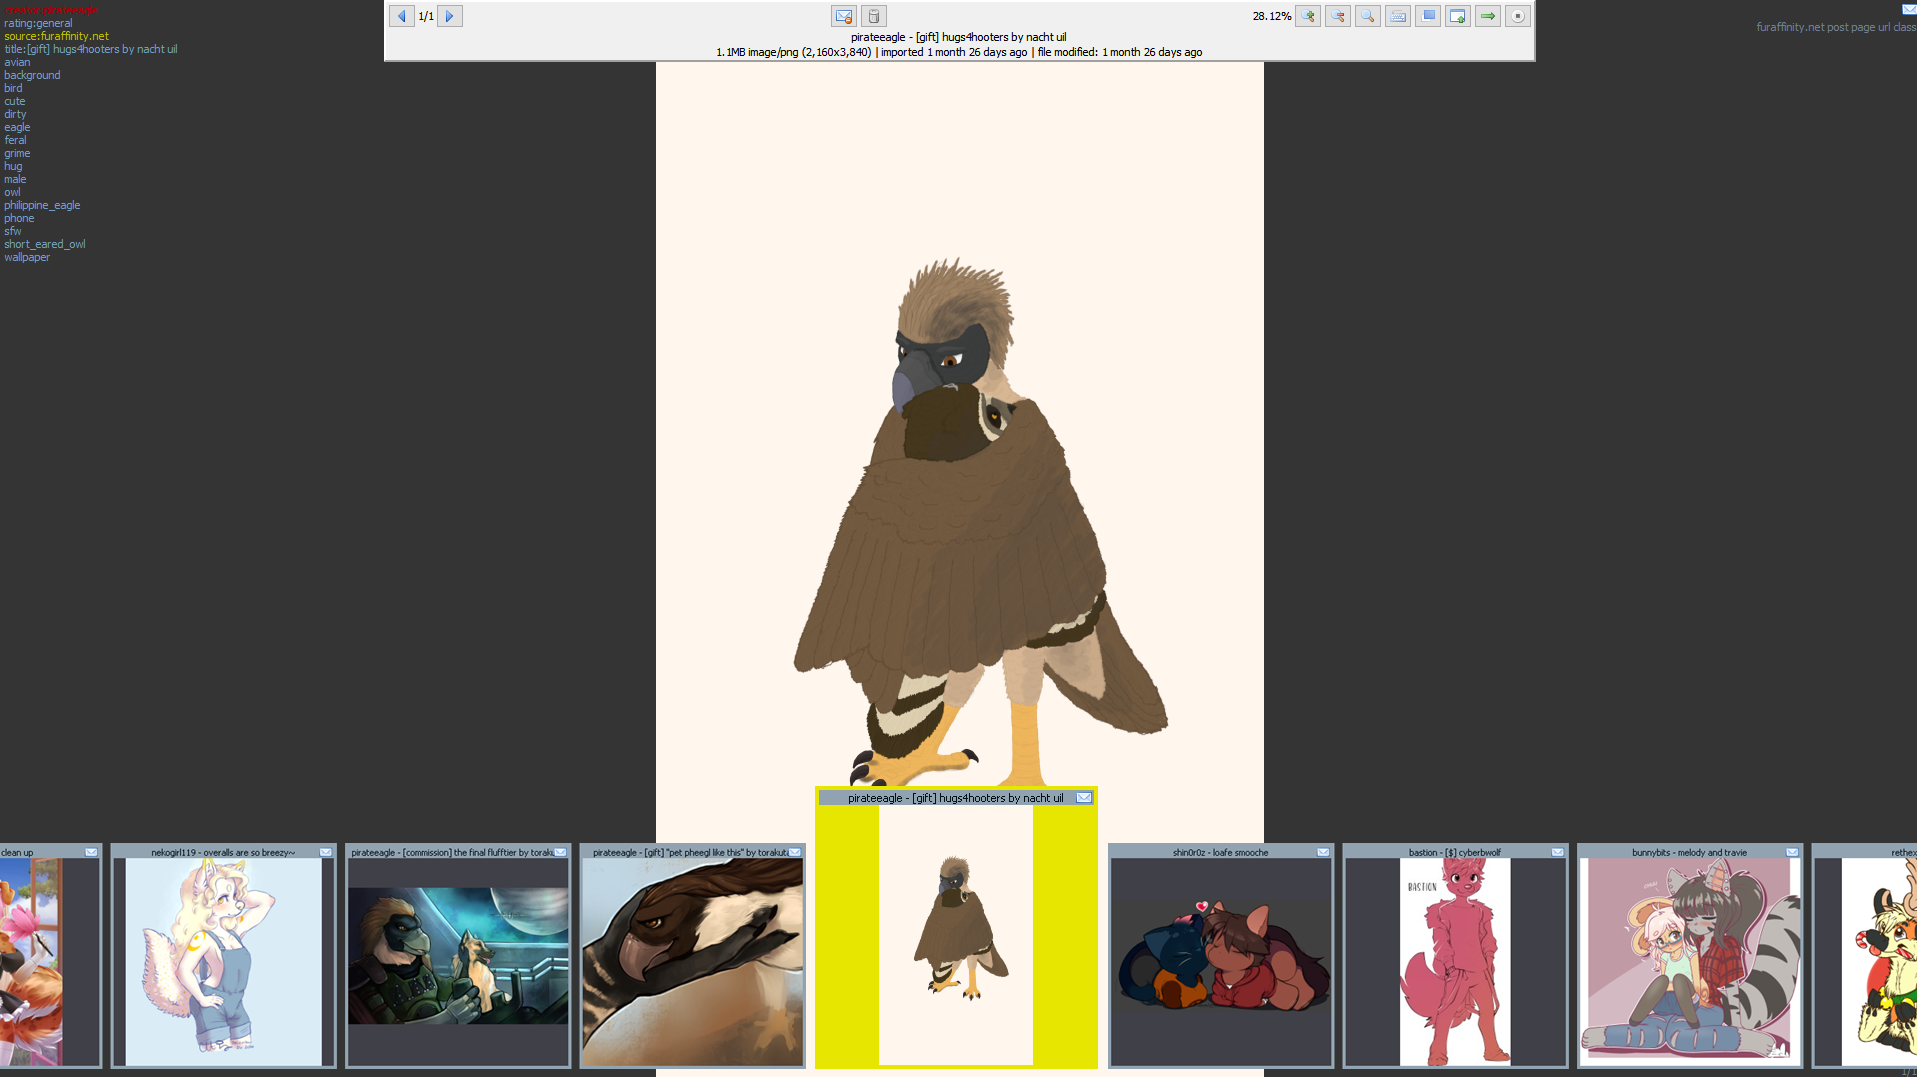
Task: Go to the next media file
Action: coord(450,16)
